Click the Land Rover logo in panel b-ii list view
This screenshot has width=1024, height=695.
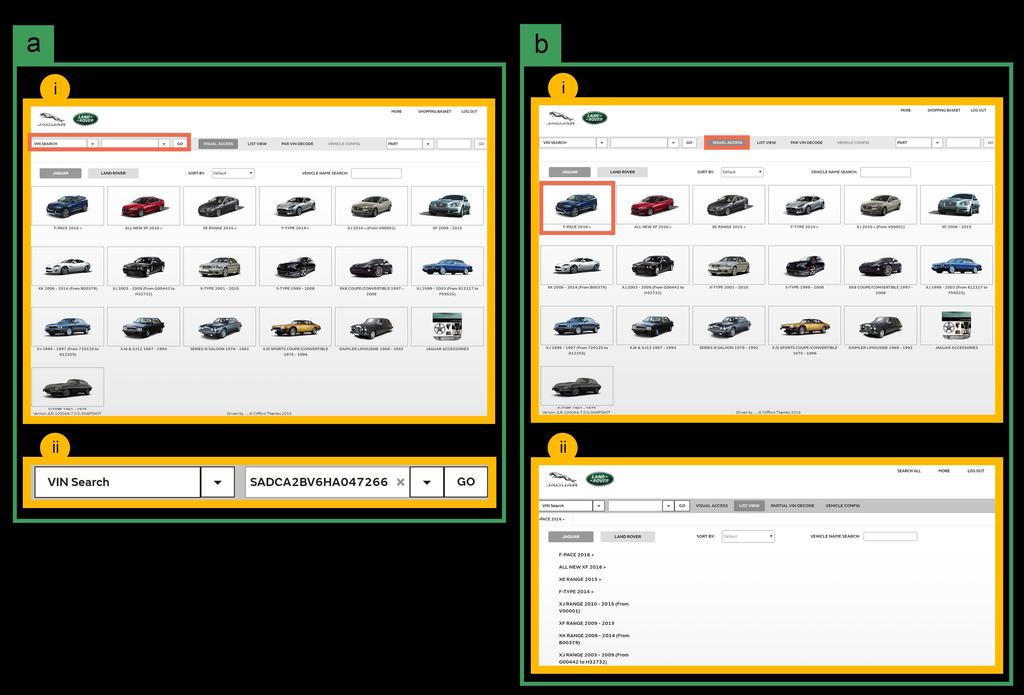pos(600,479)
